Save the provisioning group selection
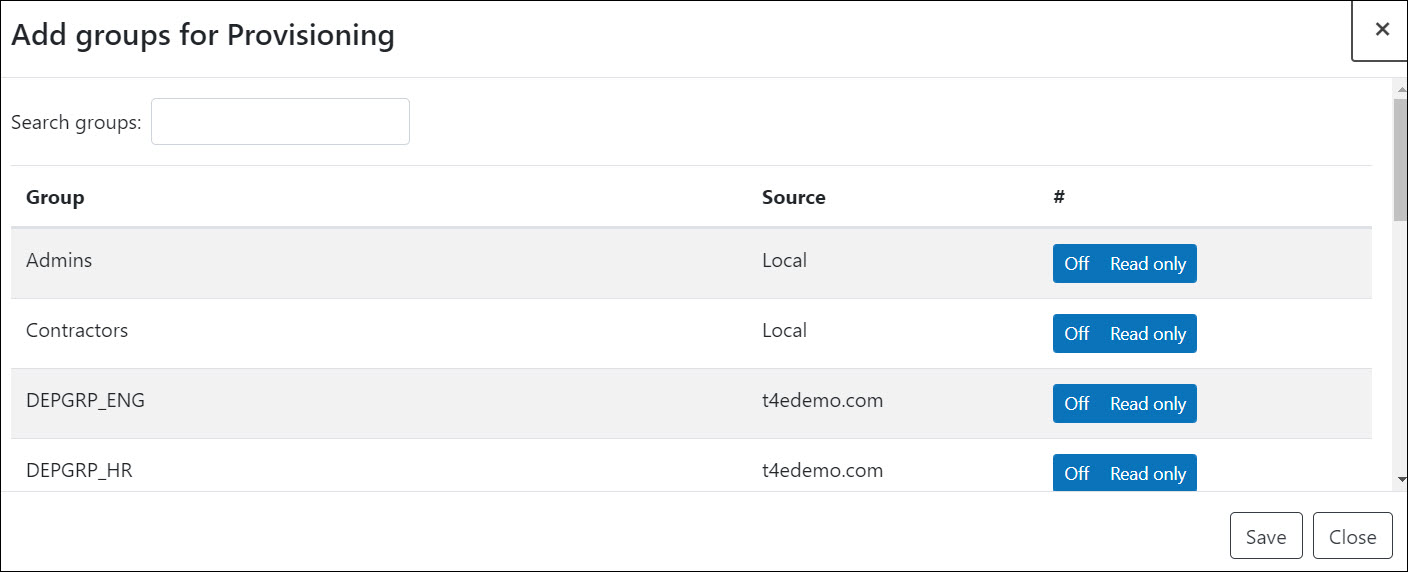 pos(1266,537)
